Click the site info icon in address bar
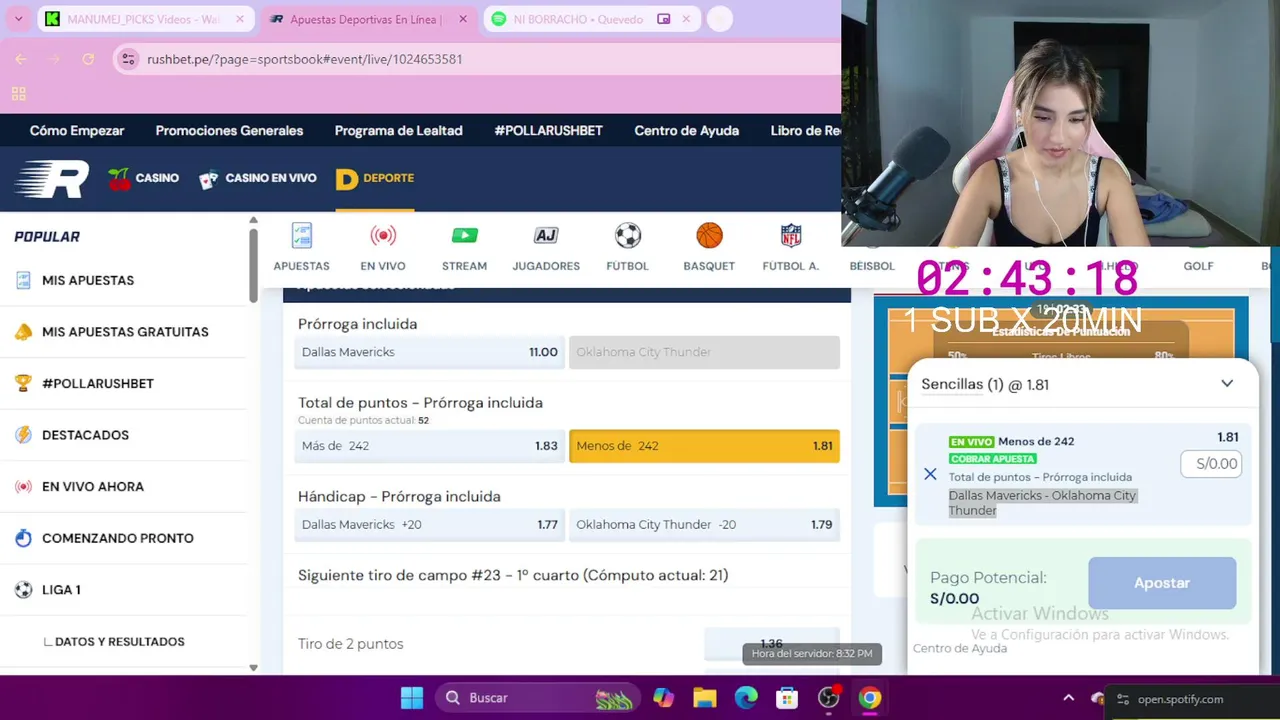The height and width of the screenshot is (720, 1280). pos(128,59)
